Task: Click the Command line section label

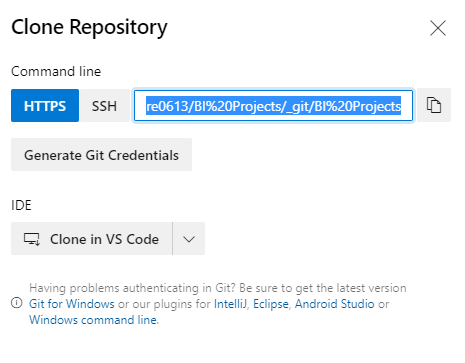Action: click(x=56, y=71)
